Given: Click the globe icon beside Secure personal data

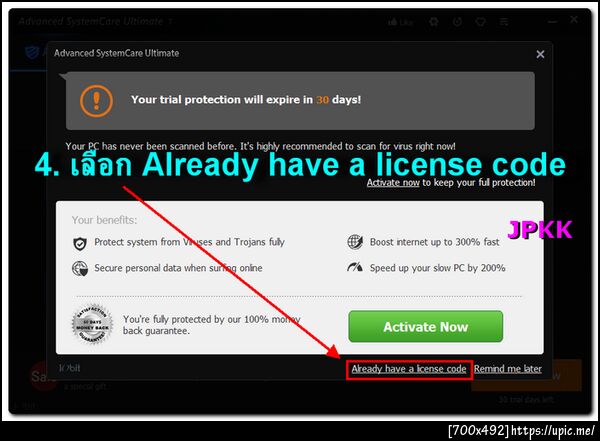Looking at the screenshot, I should click(80, 268).
